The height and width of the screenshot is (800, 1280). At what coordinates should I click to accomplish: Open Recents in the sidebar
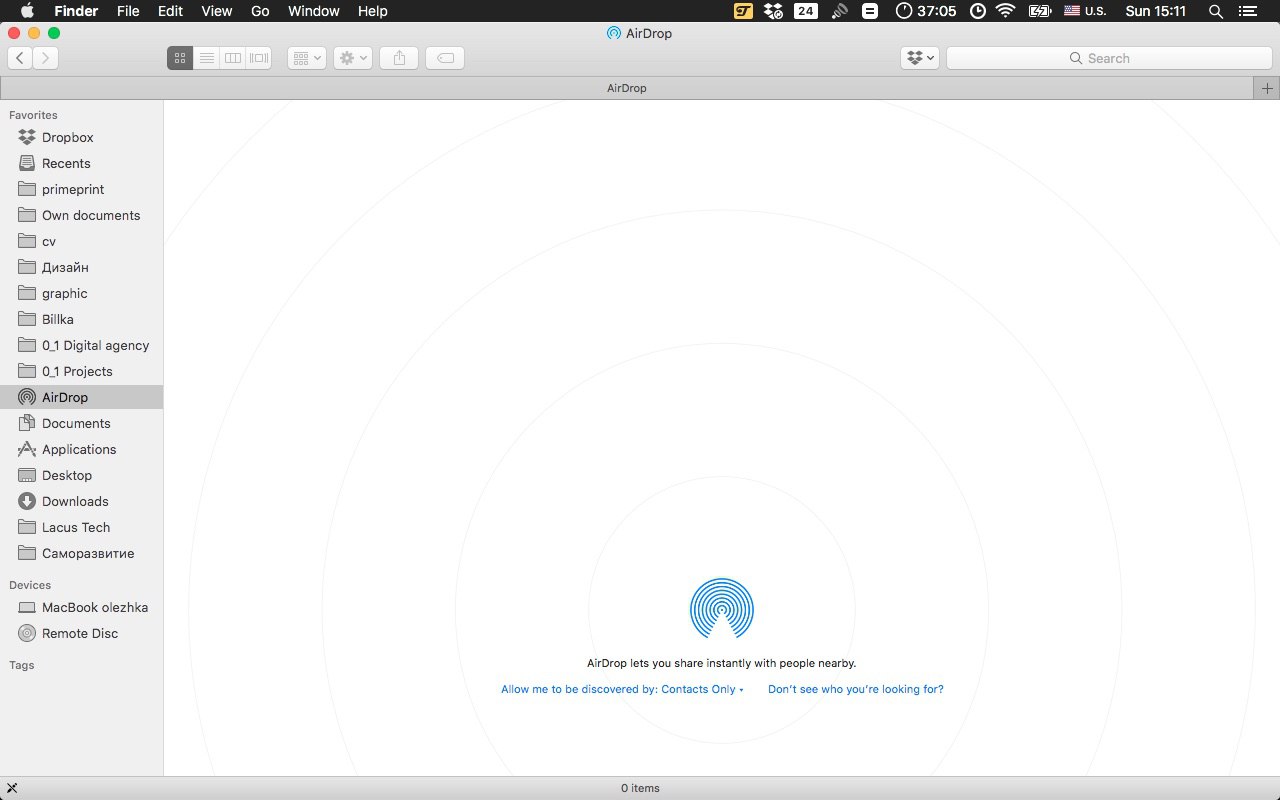click(x=81, y=163)
